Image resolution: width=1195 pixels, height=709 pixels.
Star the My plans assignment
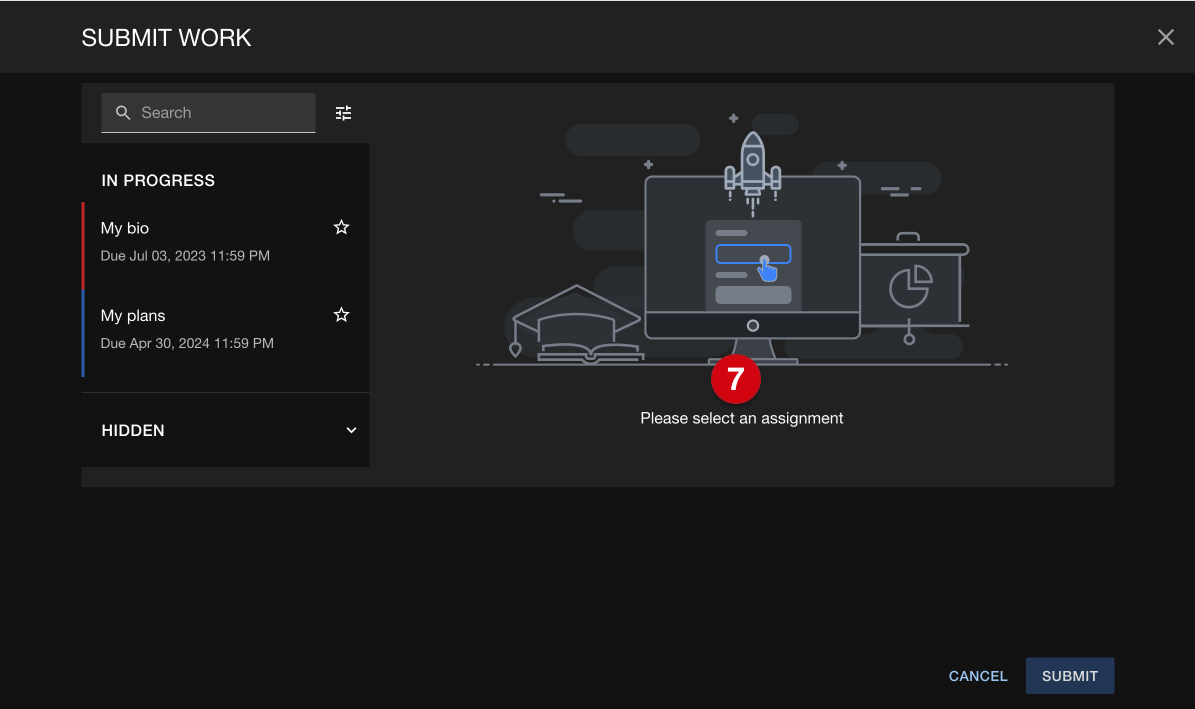[341, 315]
